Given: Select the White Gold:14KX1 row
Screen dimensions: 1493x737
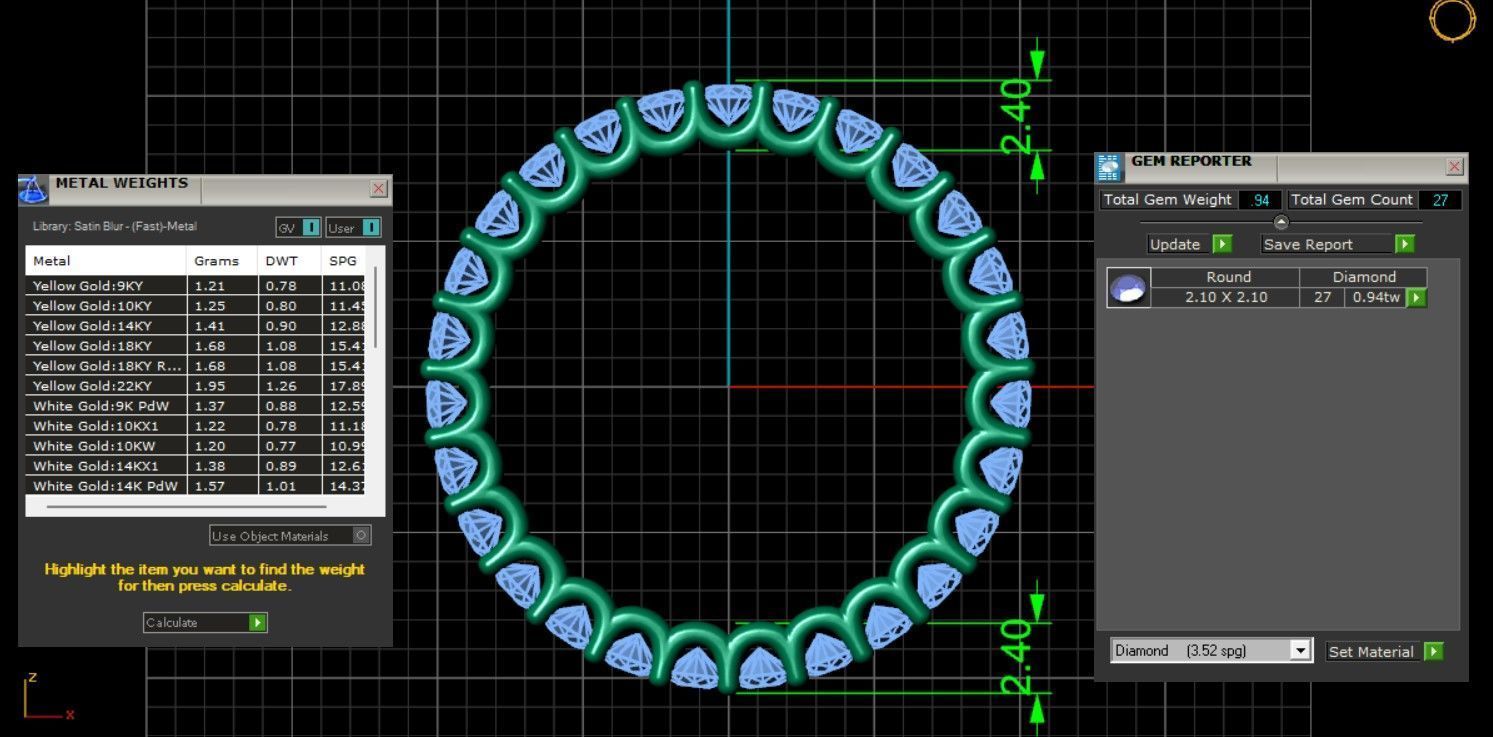Looking at the screenshot, I should pos(195,466).
